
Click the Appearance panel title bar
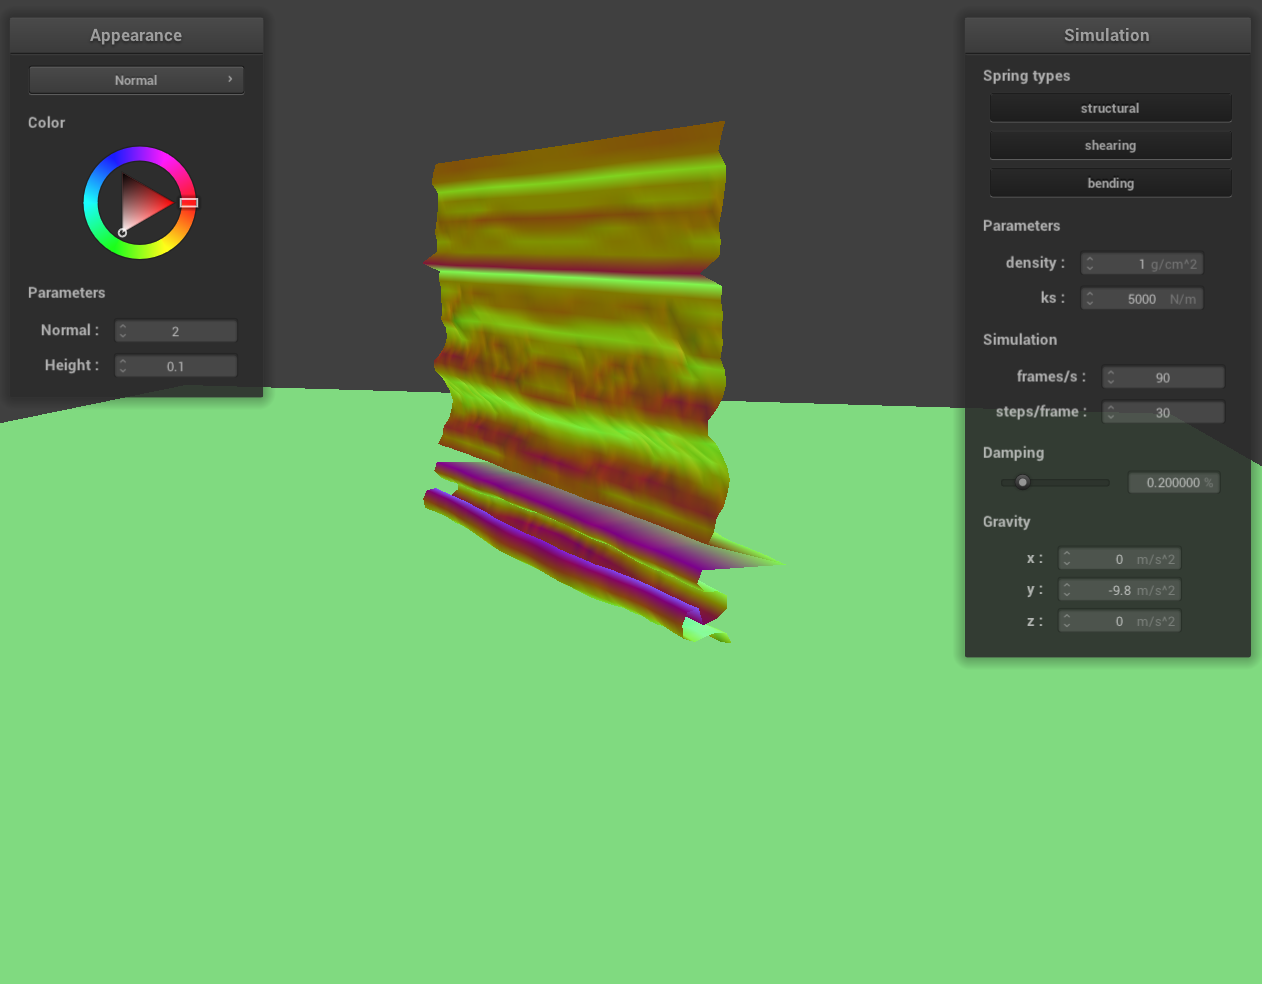click(136, 35)
